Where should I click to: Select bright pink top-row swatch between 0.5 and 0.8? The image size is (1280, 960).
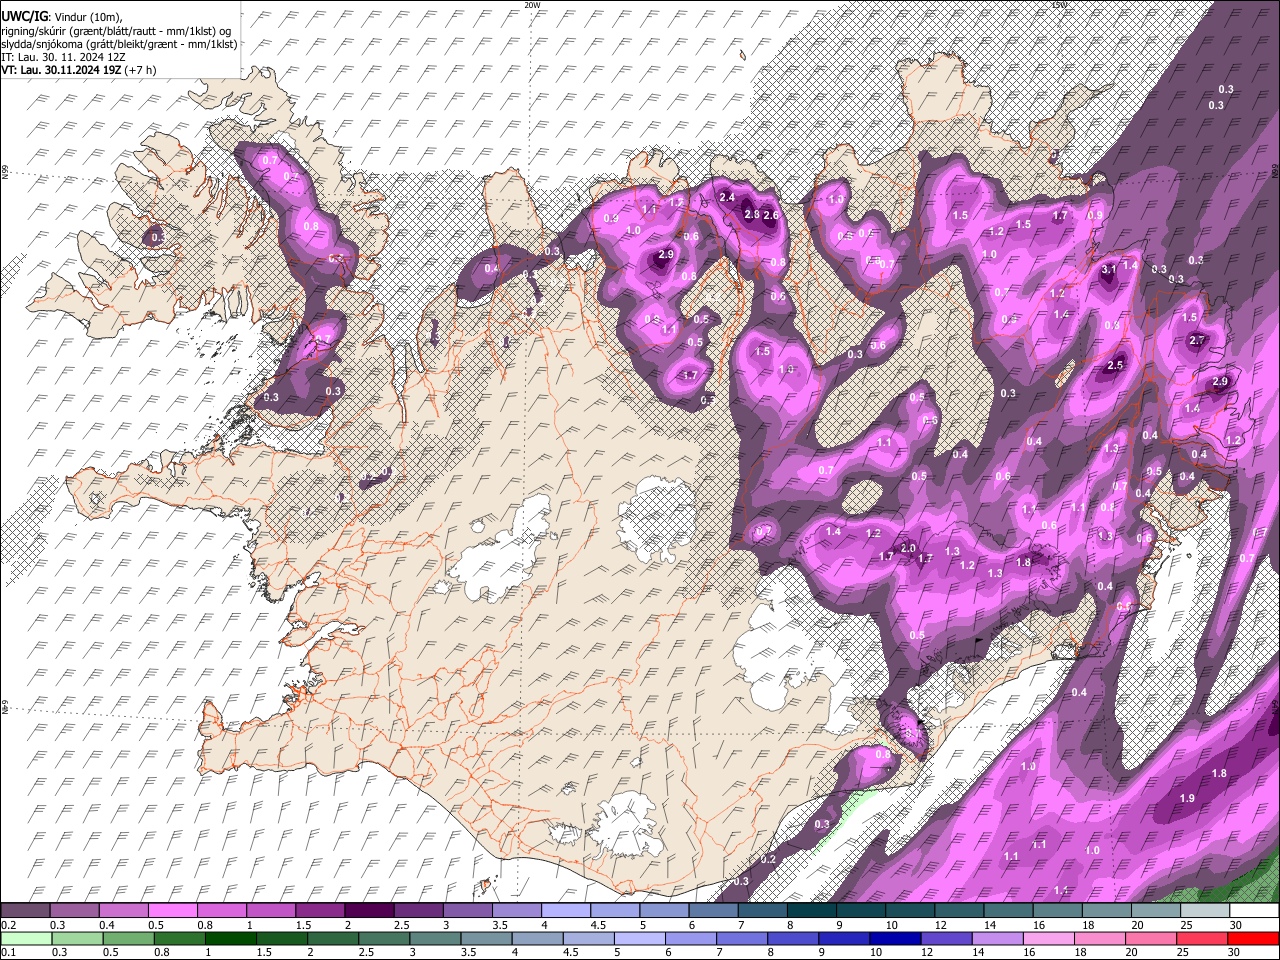(173, 911)
